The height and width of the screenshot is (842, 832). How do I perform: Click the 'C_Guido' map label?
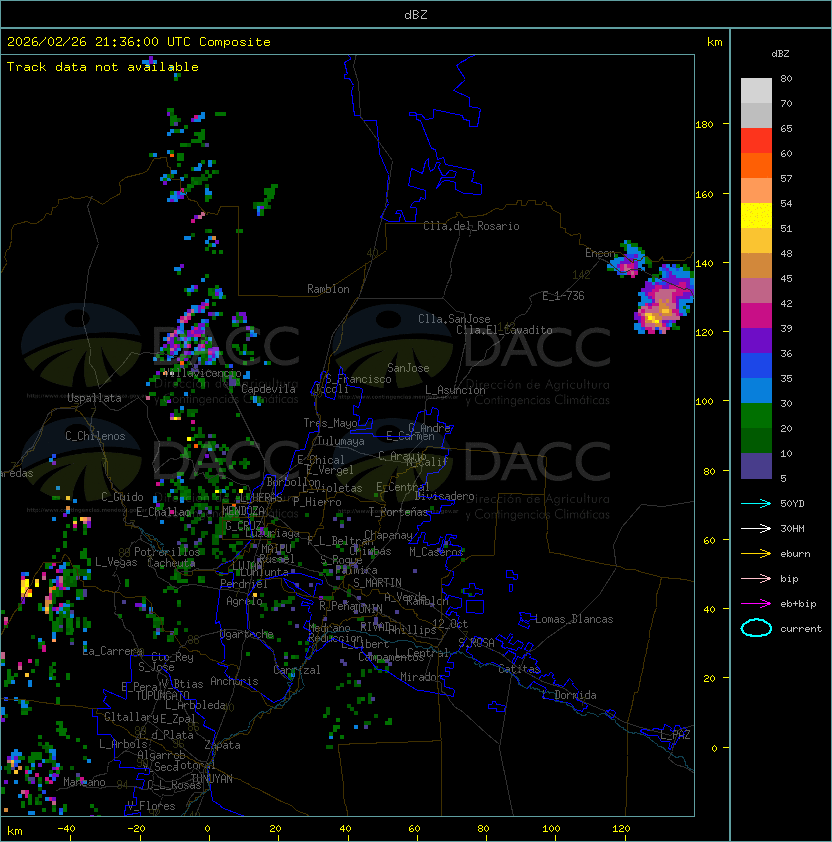pyautogui.click(x=122, y=497)
